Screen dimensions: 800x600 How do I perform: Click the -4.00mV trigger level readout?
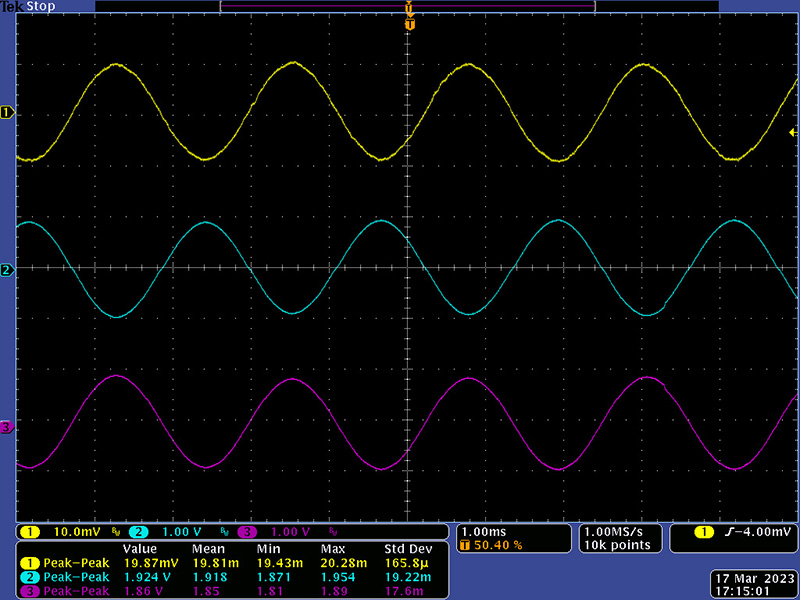point(763,533)
